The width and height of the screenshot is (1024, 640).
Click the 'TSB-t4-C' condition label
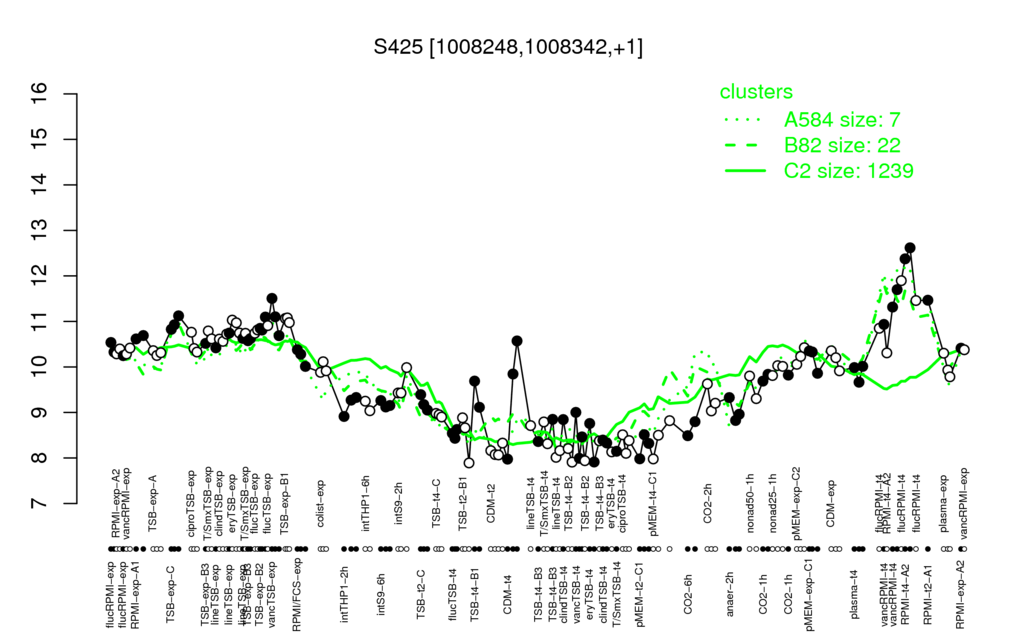[x=436, y=505]
